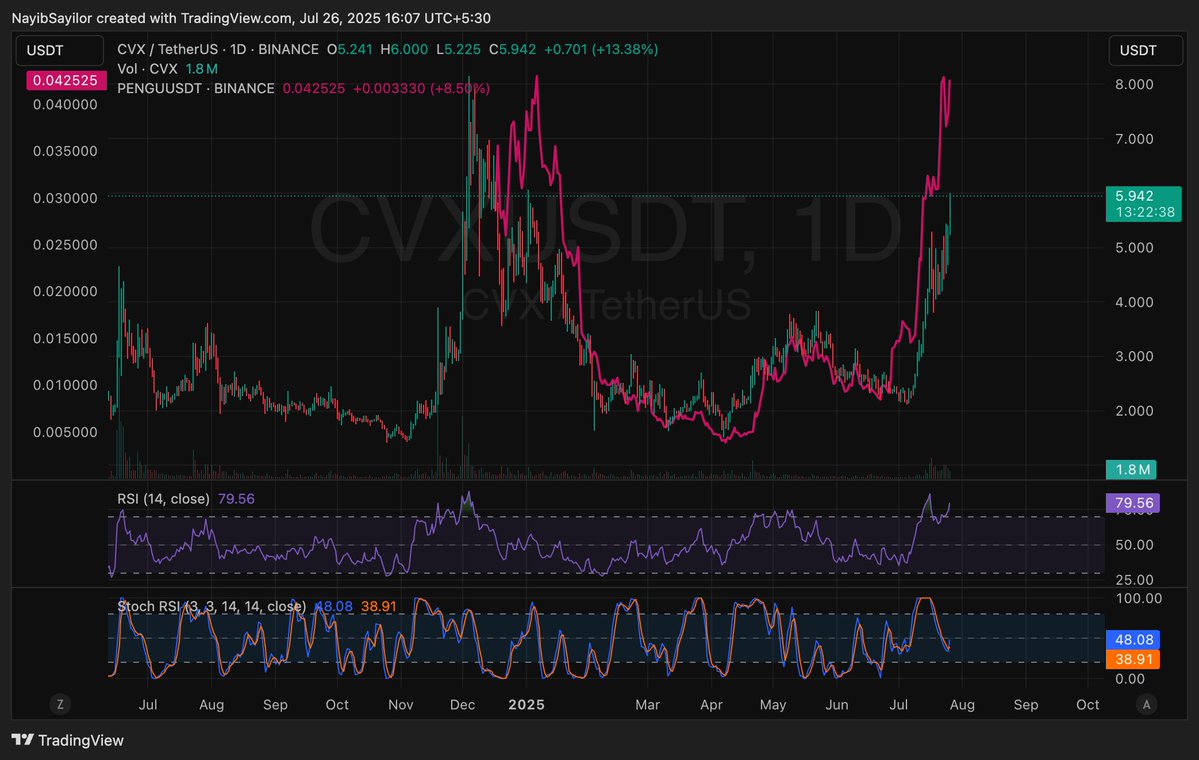
Task: Select the Vol · CVX indicator legend
Action: click(148, 69)
